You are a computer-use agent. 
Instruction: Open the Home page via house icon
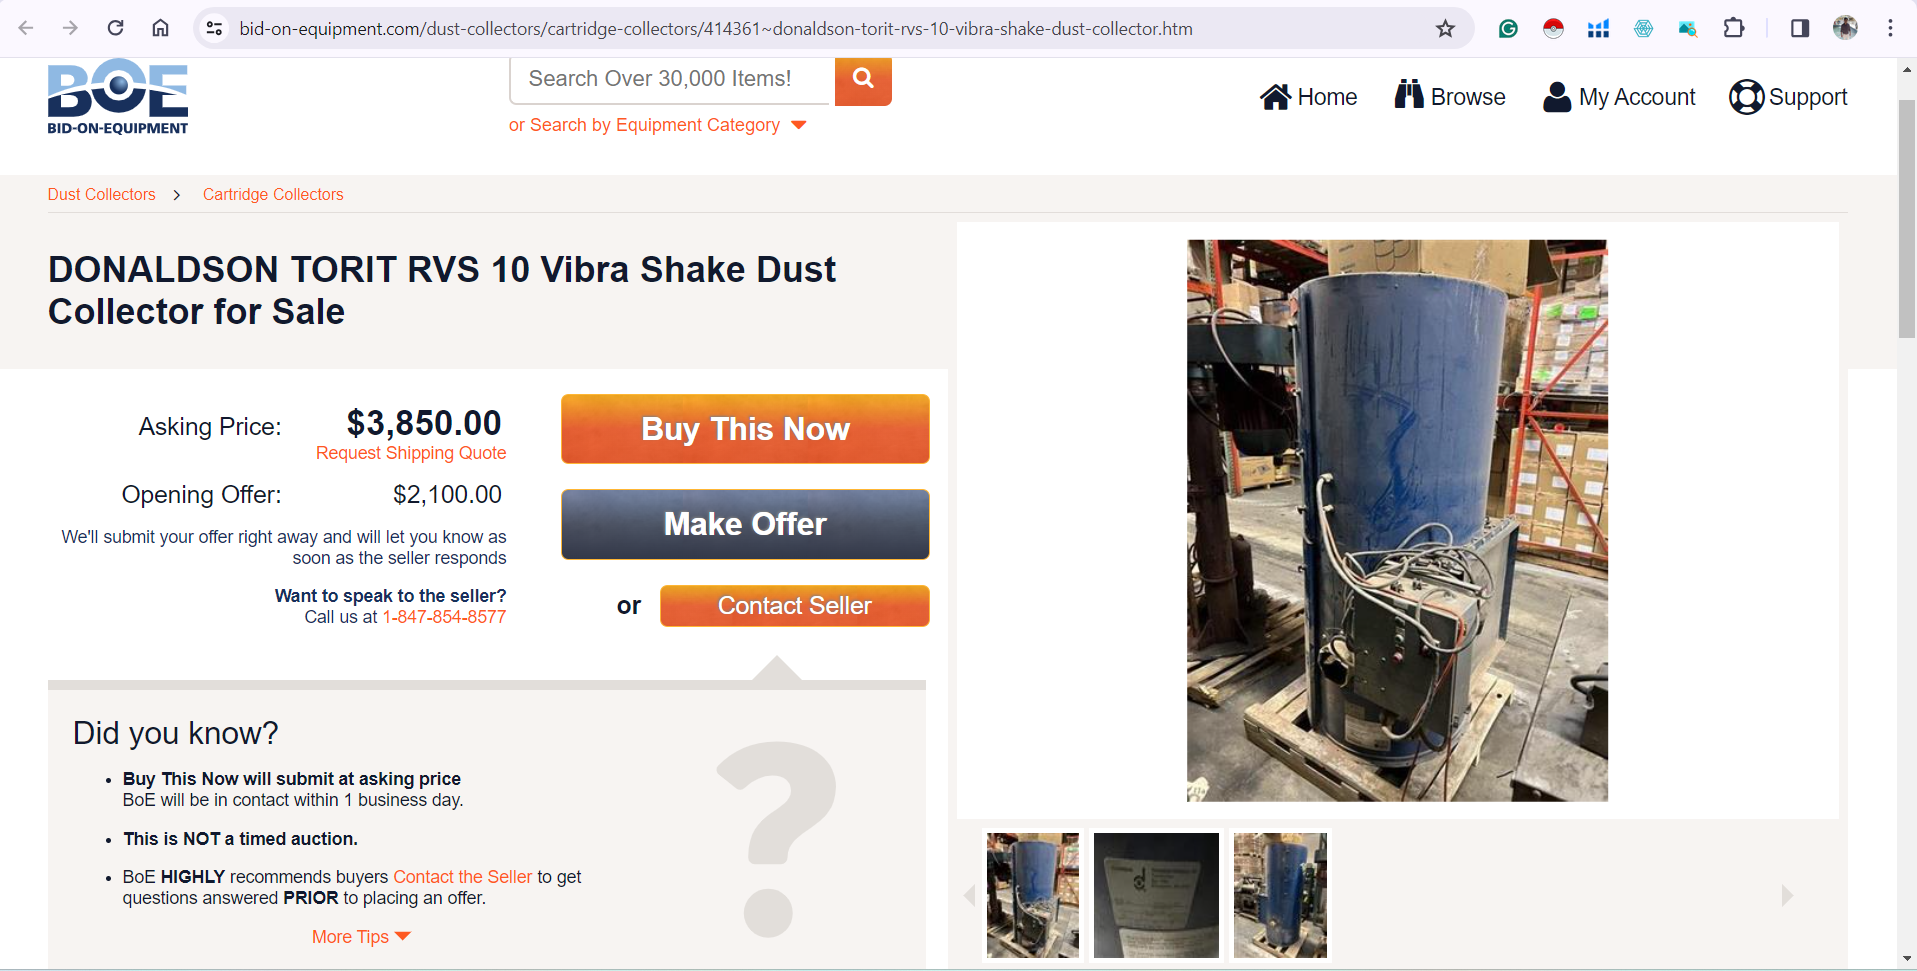(1308, 97)
